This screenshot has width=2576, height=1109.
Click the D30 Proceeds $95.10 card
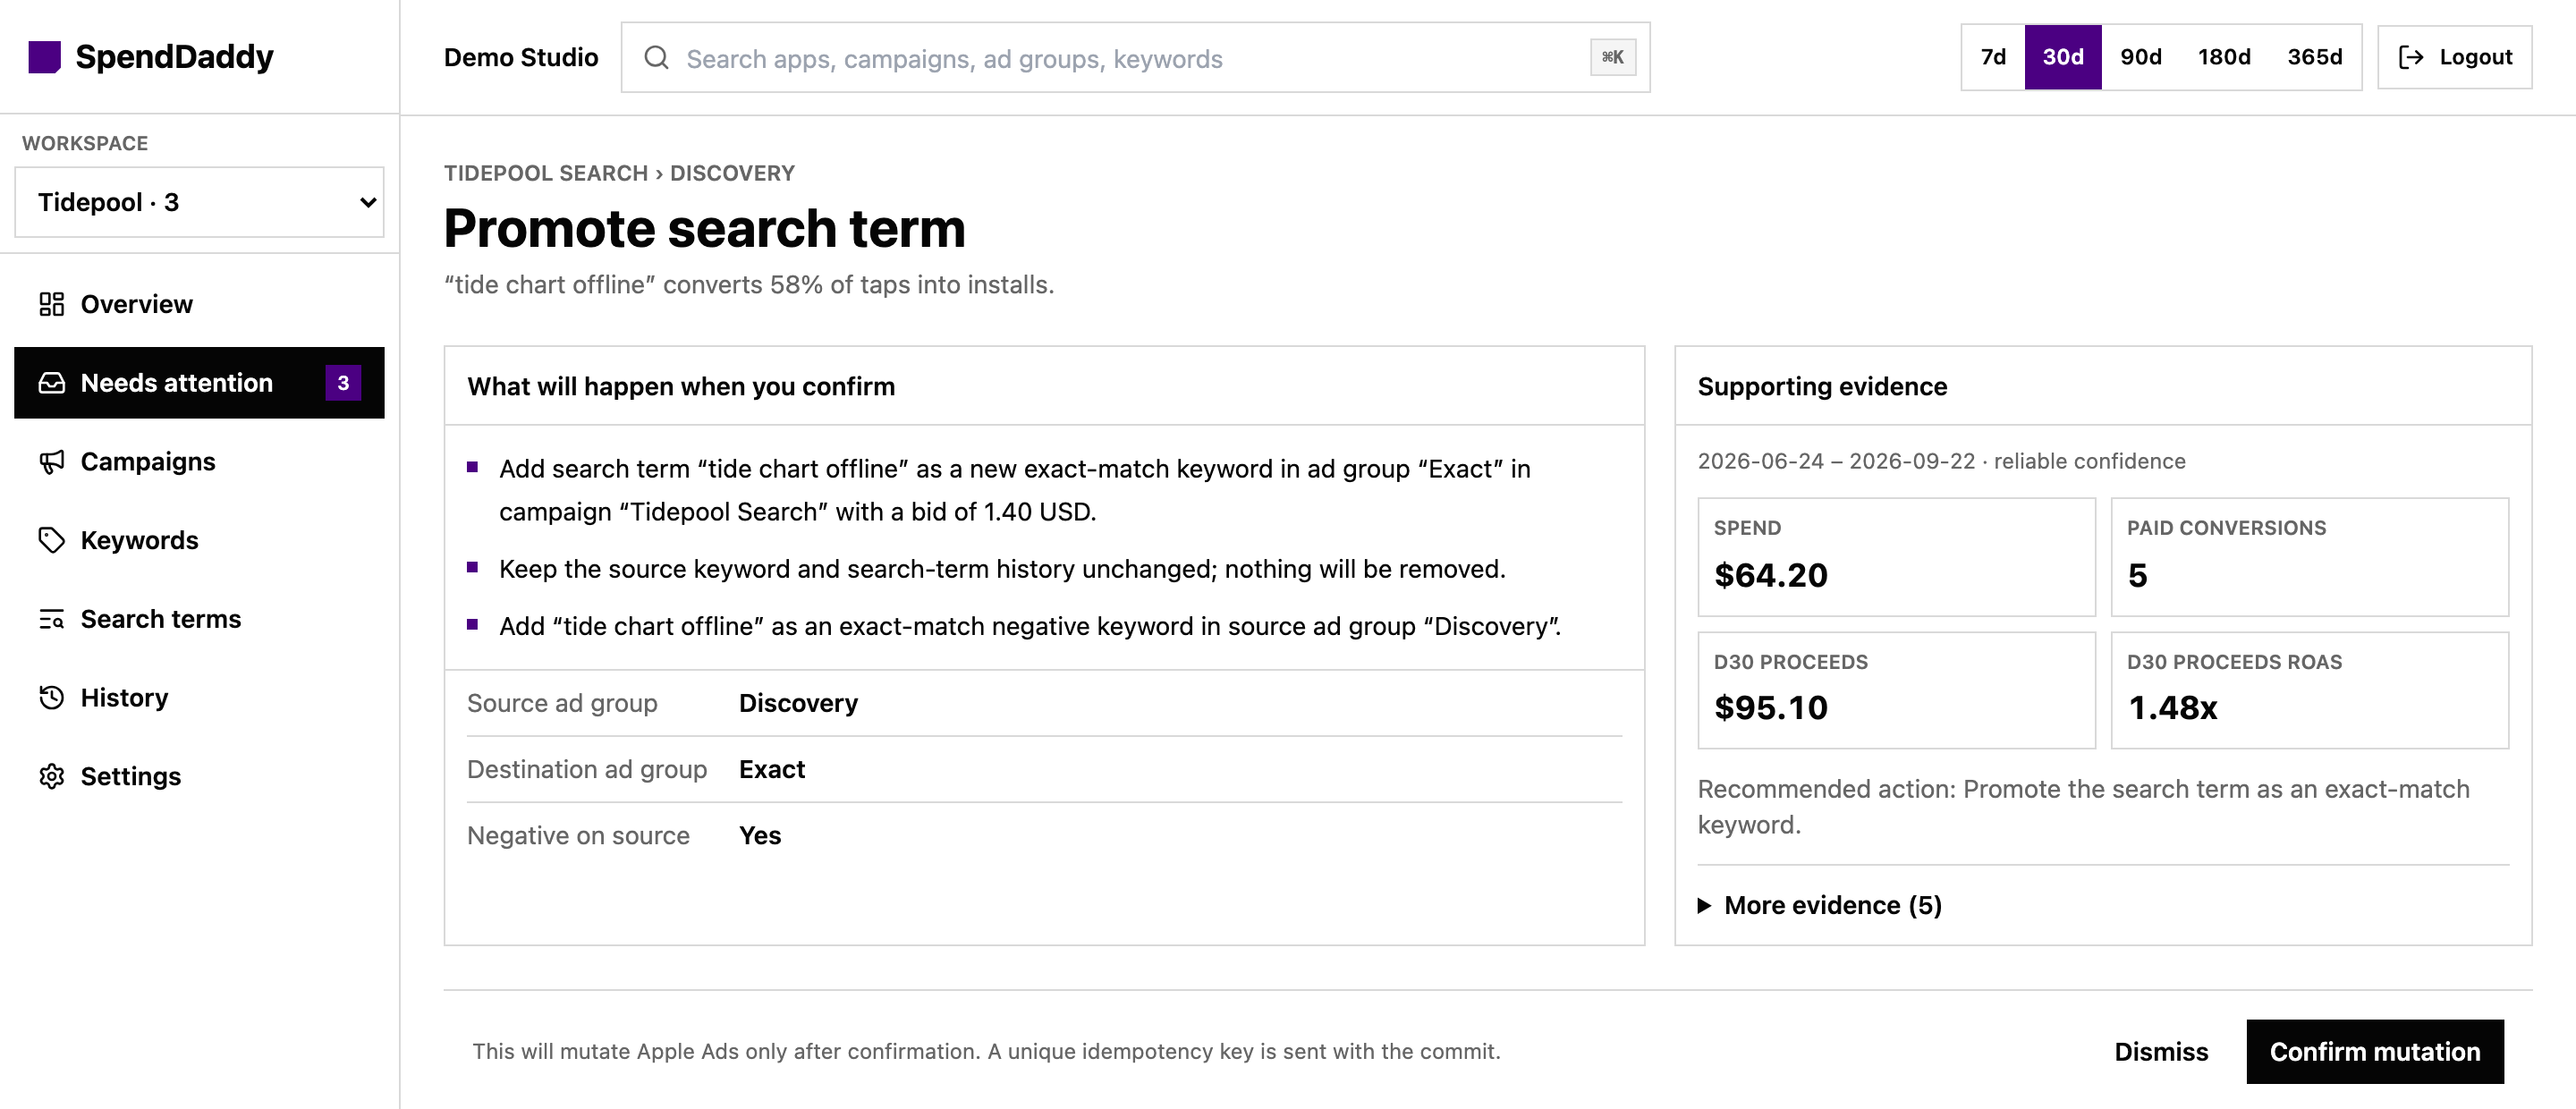[x=1896, y=690]
